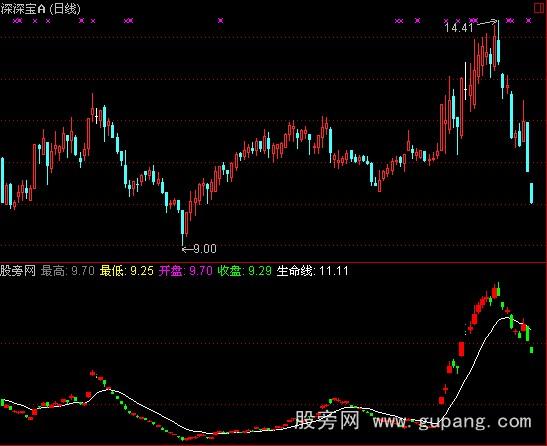This screenshot has height=446, width=547.
Task: Click the 股旁网 indicator name label
Action: 18,271
